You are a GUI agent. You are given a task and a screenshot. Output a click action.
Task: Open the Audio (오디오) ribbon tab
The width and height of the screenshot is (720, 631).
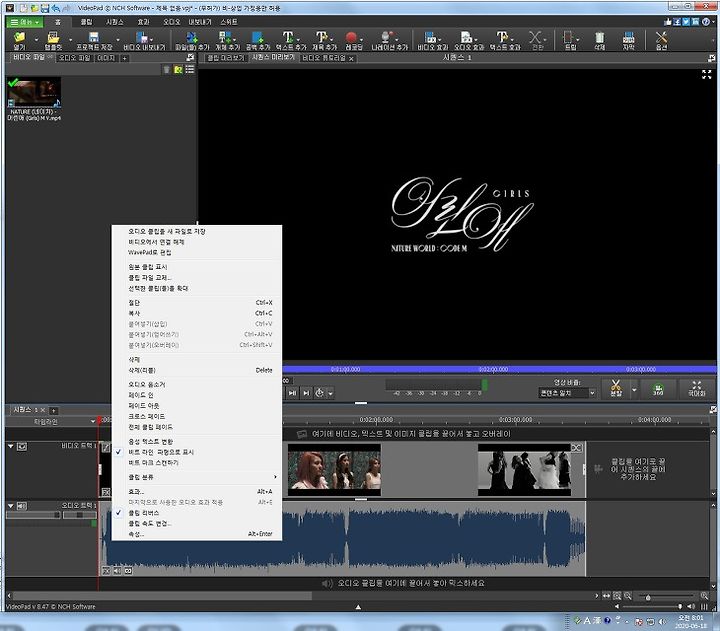click(x=171, y=22)
